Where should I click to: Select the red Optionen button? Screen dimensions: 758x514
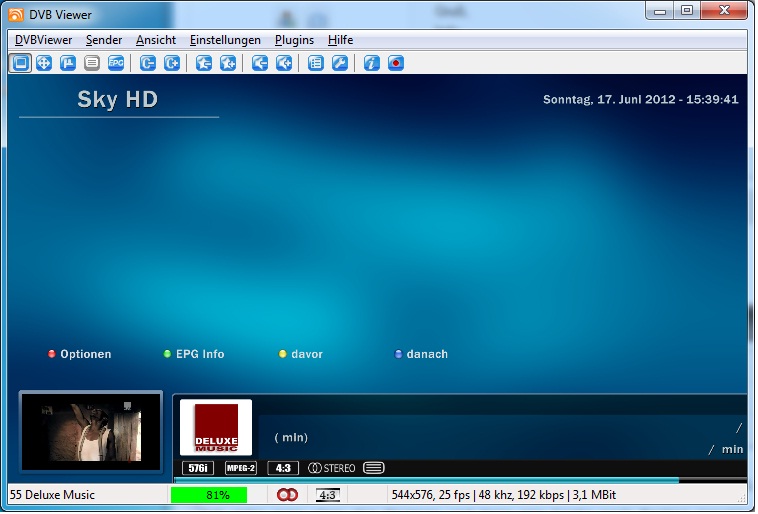point(80,354)
